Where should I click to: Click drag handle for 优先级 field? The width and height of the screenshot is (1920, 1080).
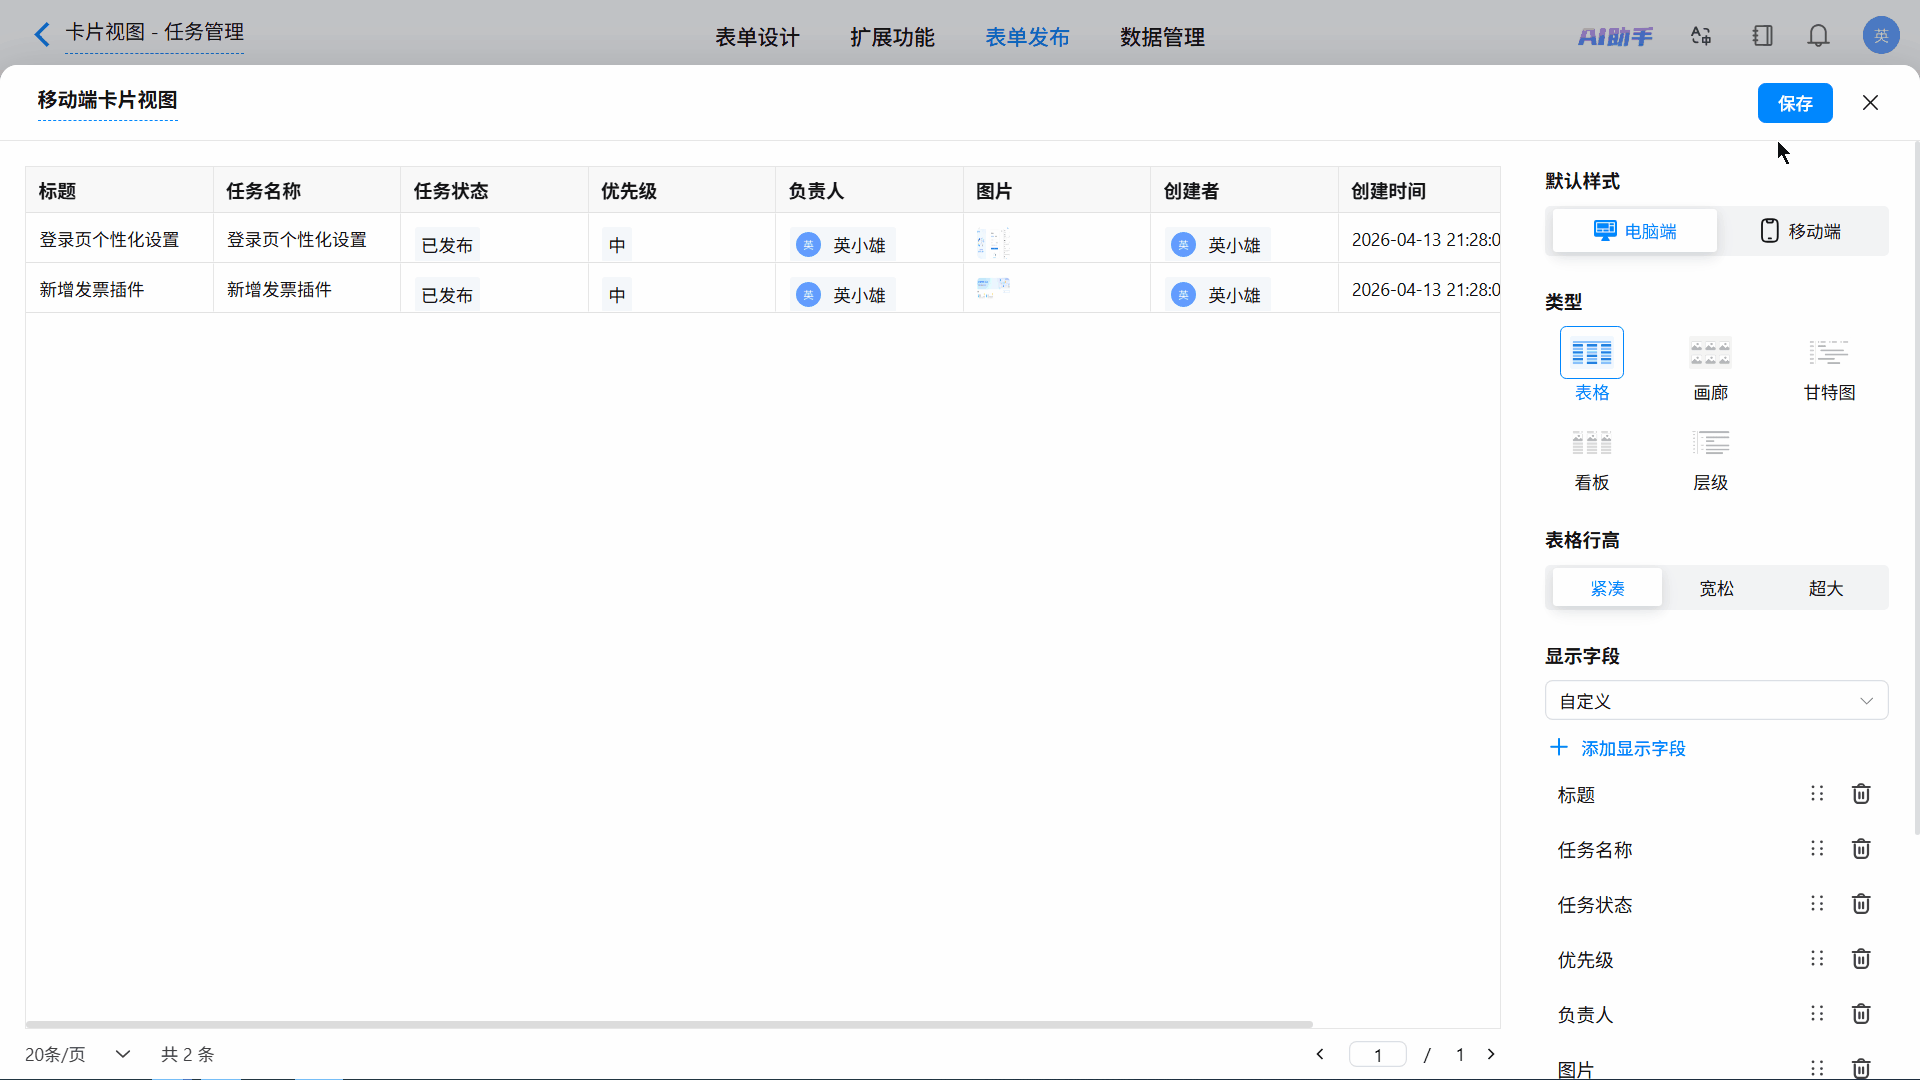pos(1817,959)
